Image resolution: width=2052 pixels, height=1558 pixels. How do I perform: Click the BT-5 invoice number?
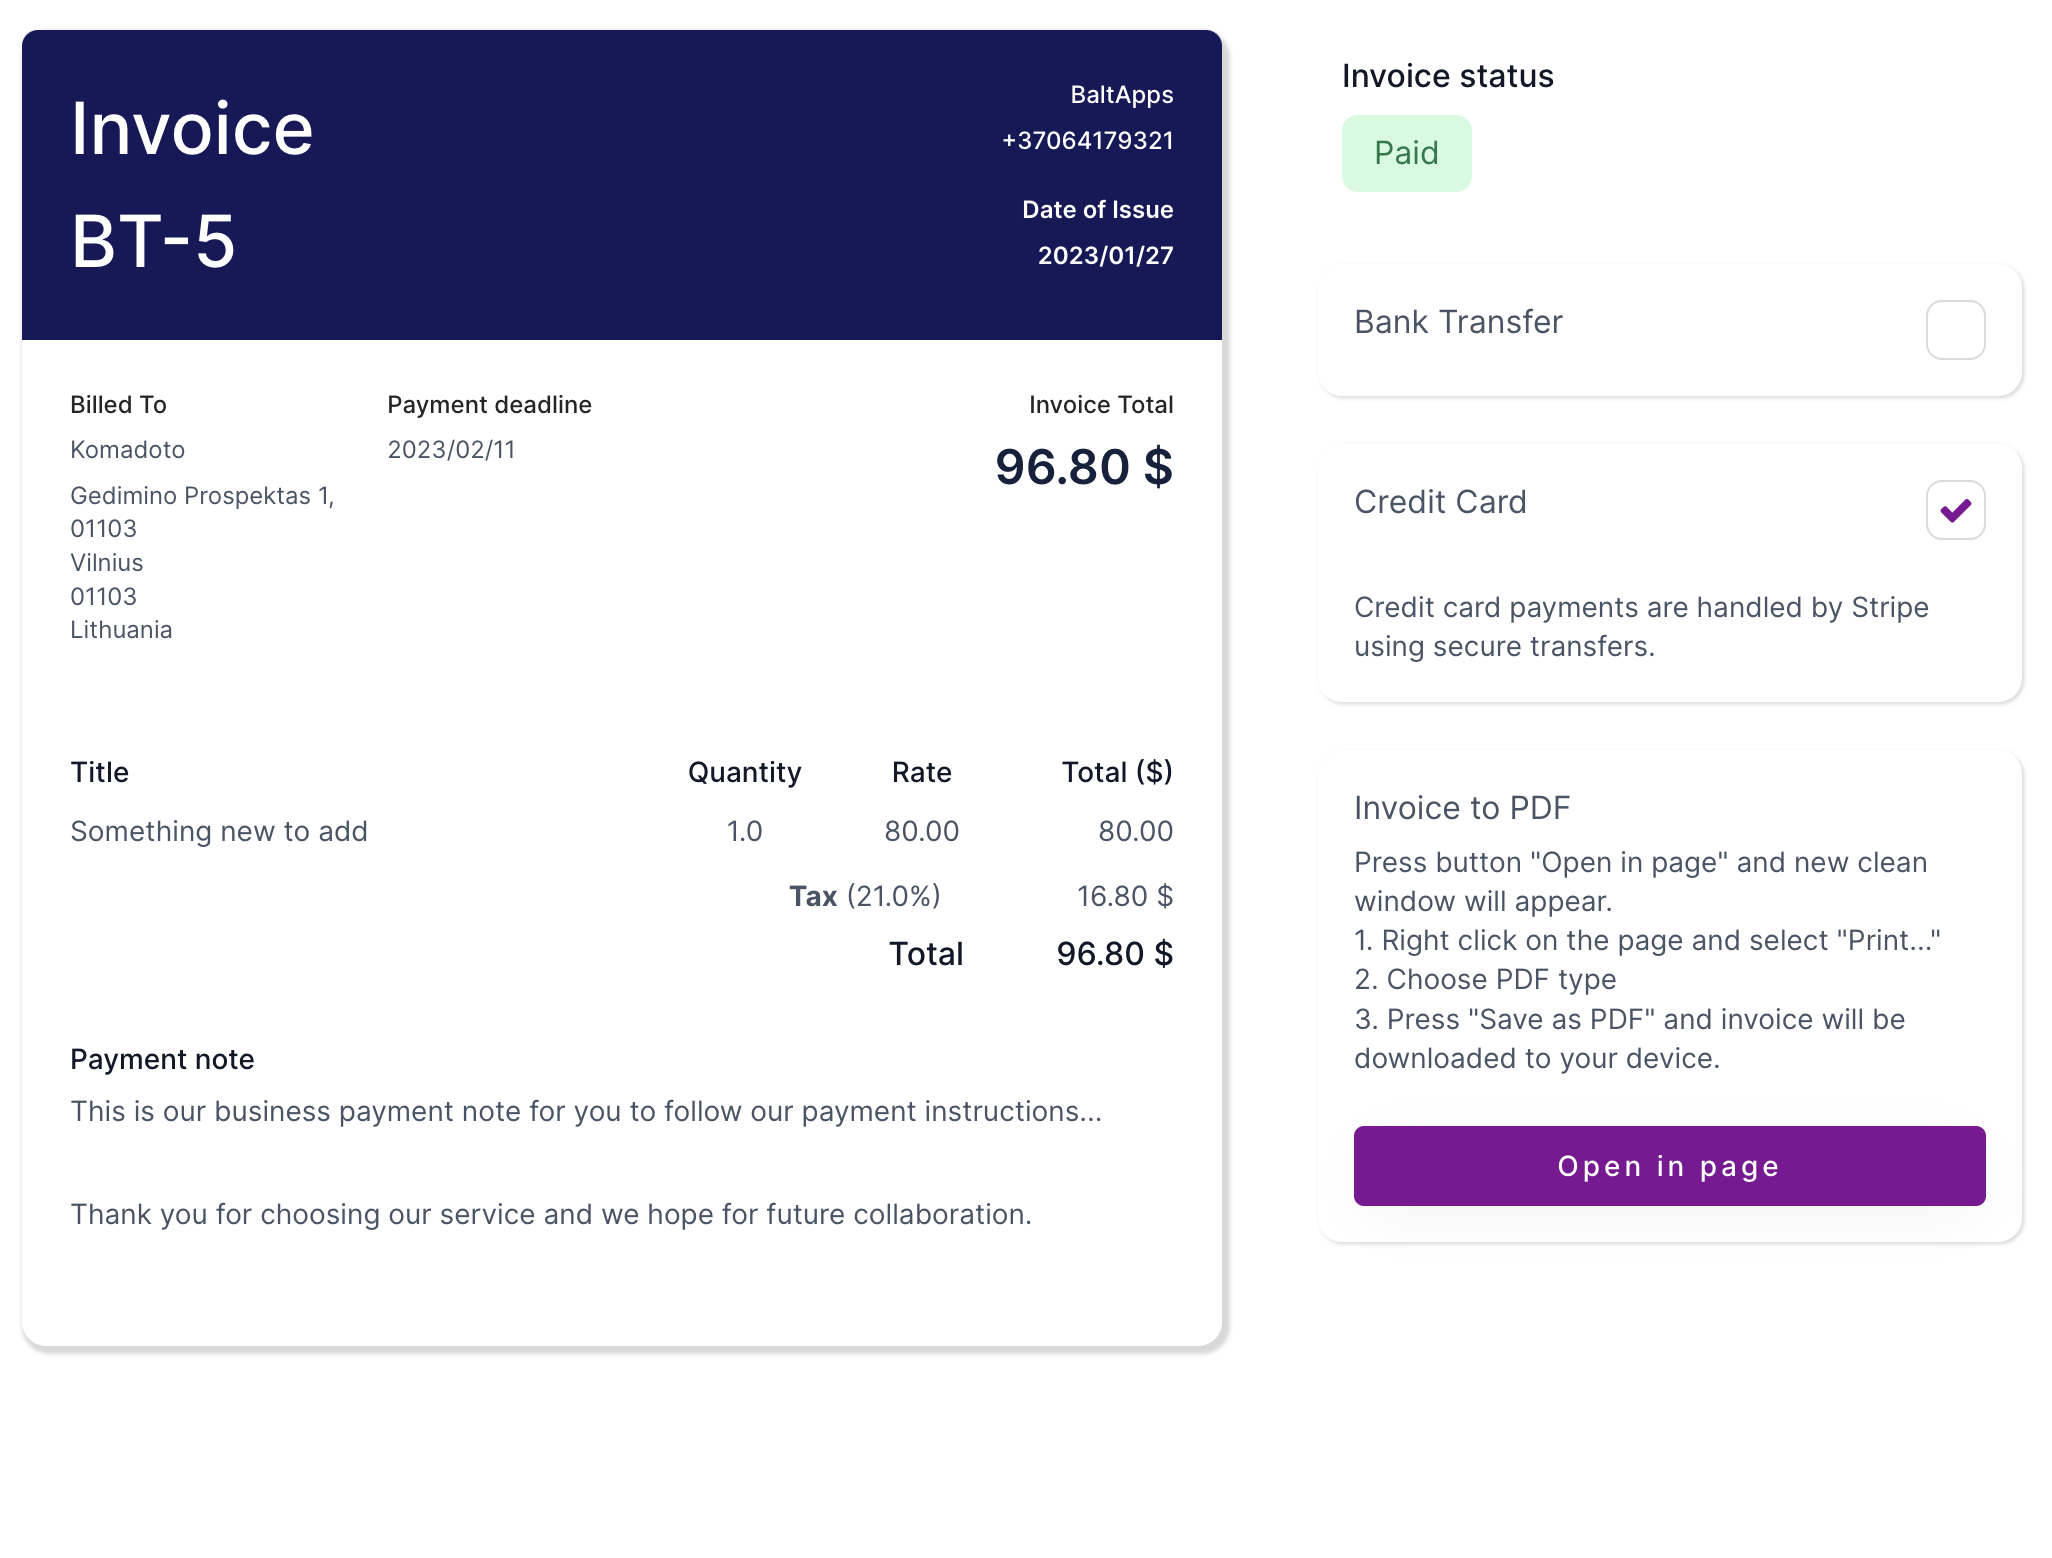(x=153, y=242)
